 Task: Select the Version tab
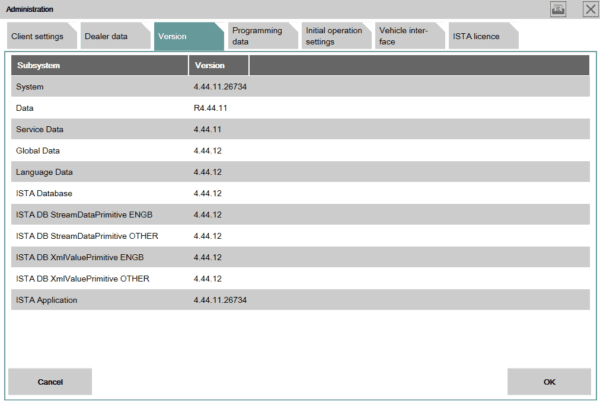189,36
